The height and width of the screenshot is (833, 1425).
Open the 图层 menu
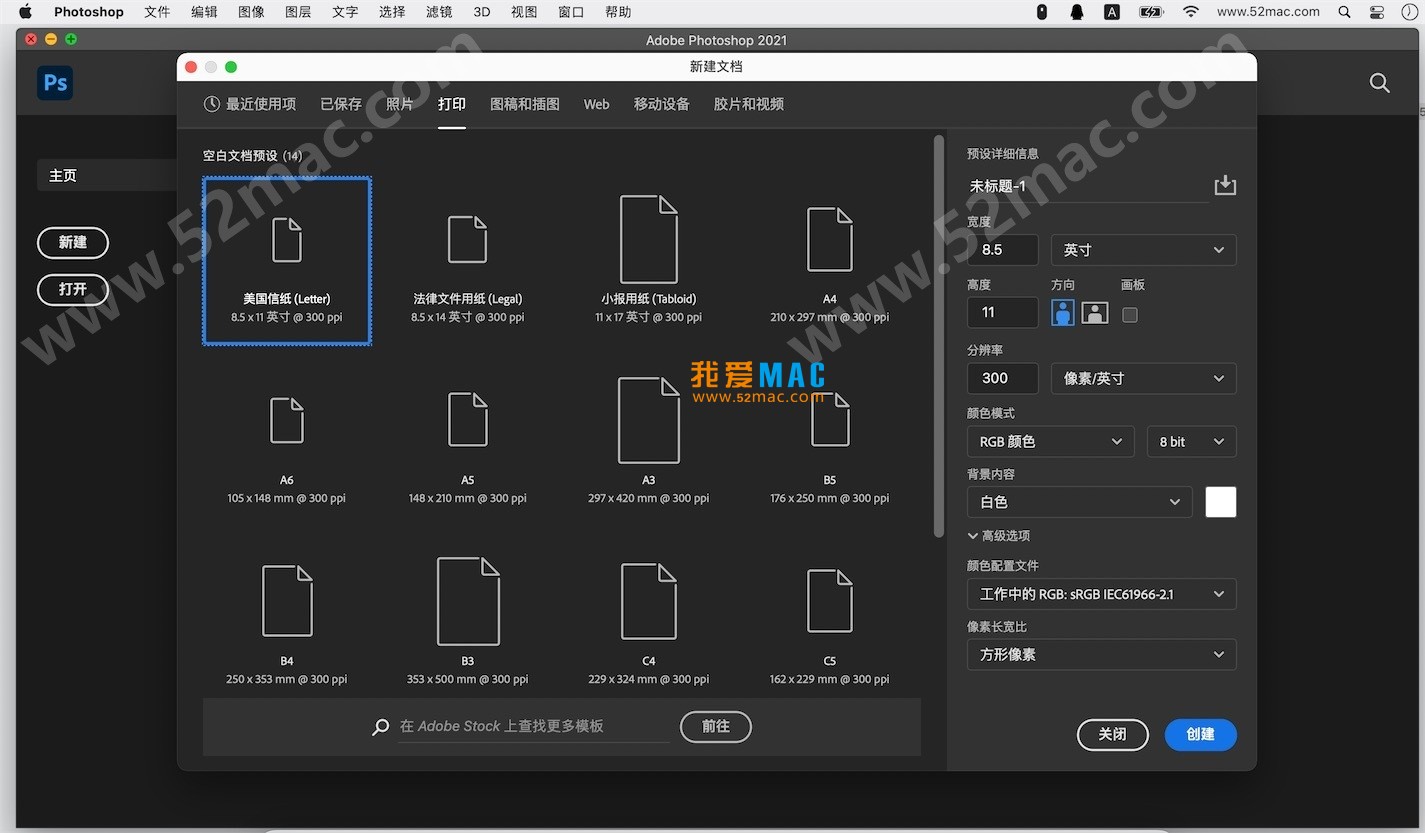point(298,12)
